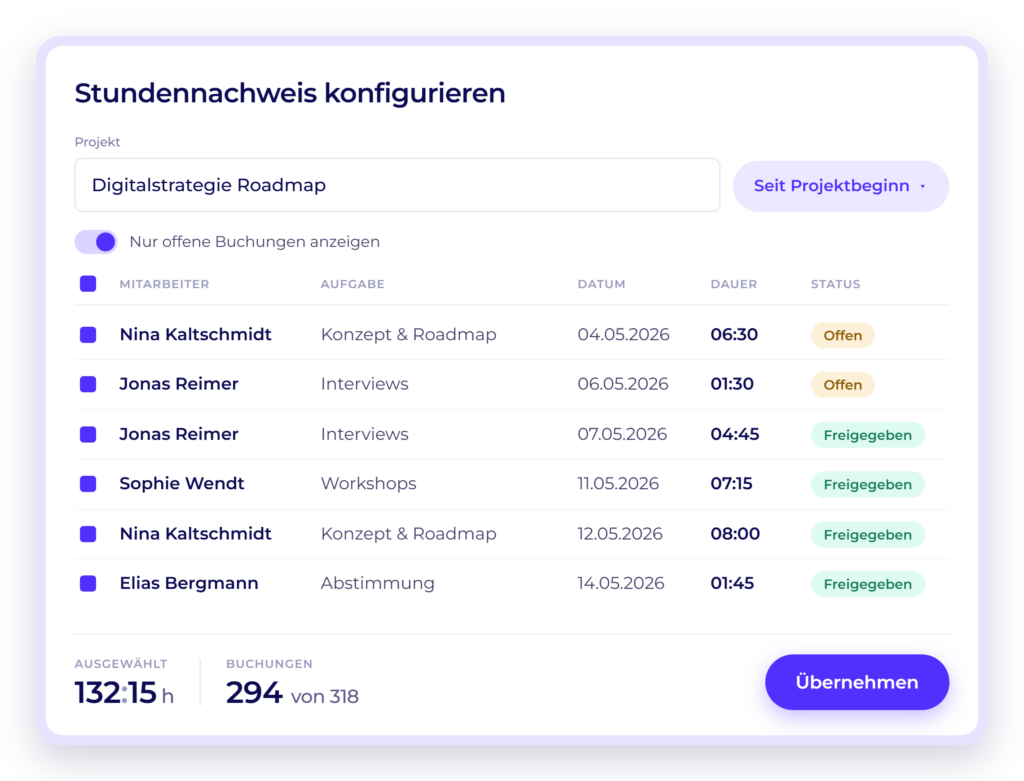1024x781 pixels.
Task: Uncheck Nina Kaltschmidt 04.05.2026 row checkbox
Action: point(88,335)
